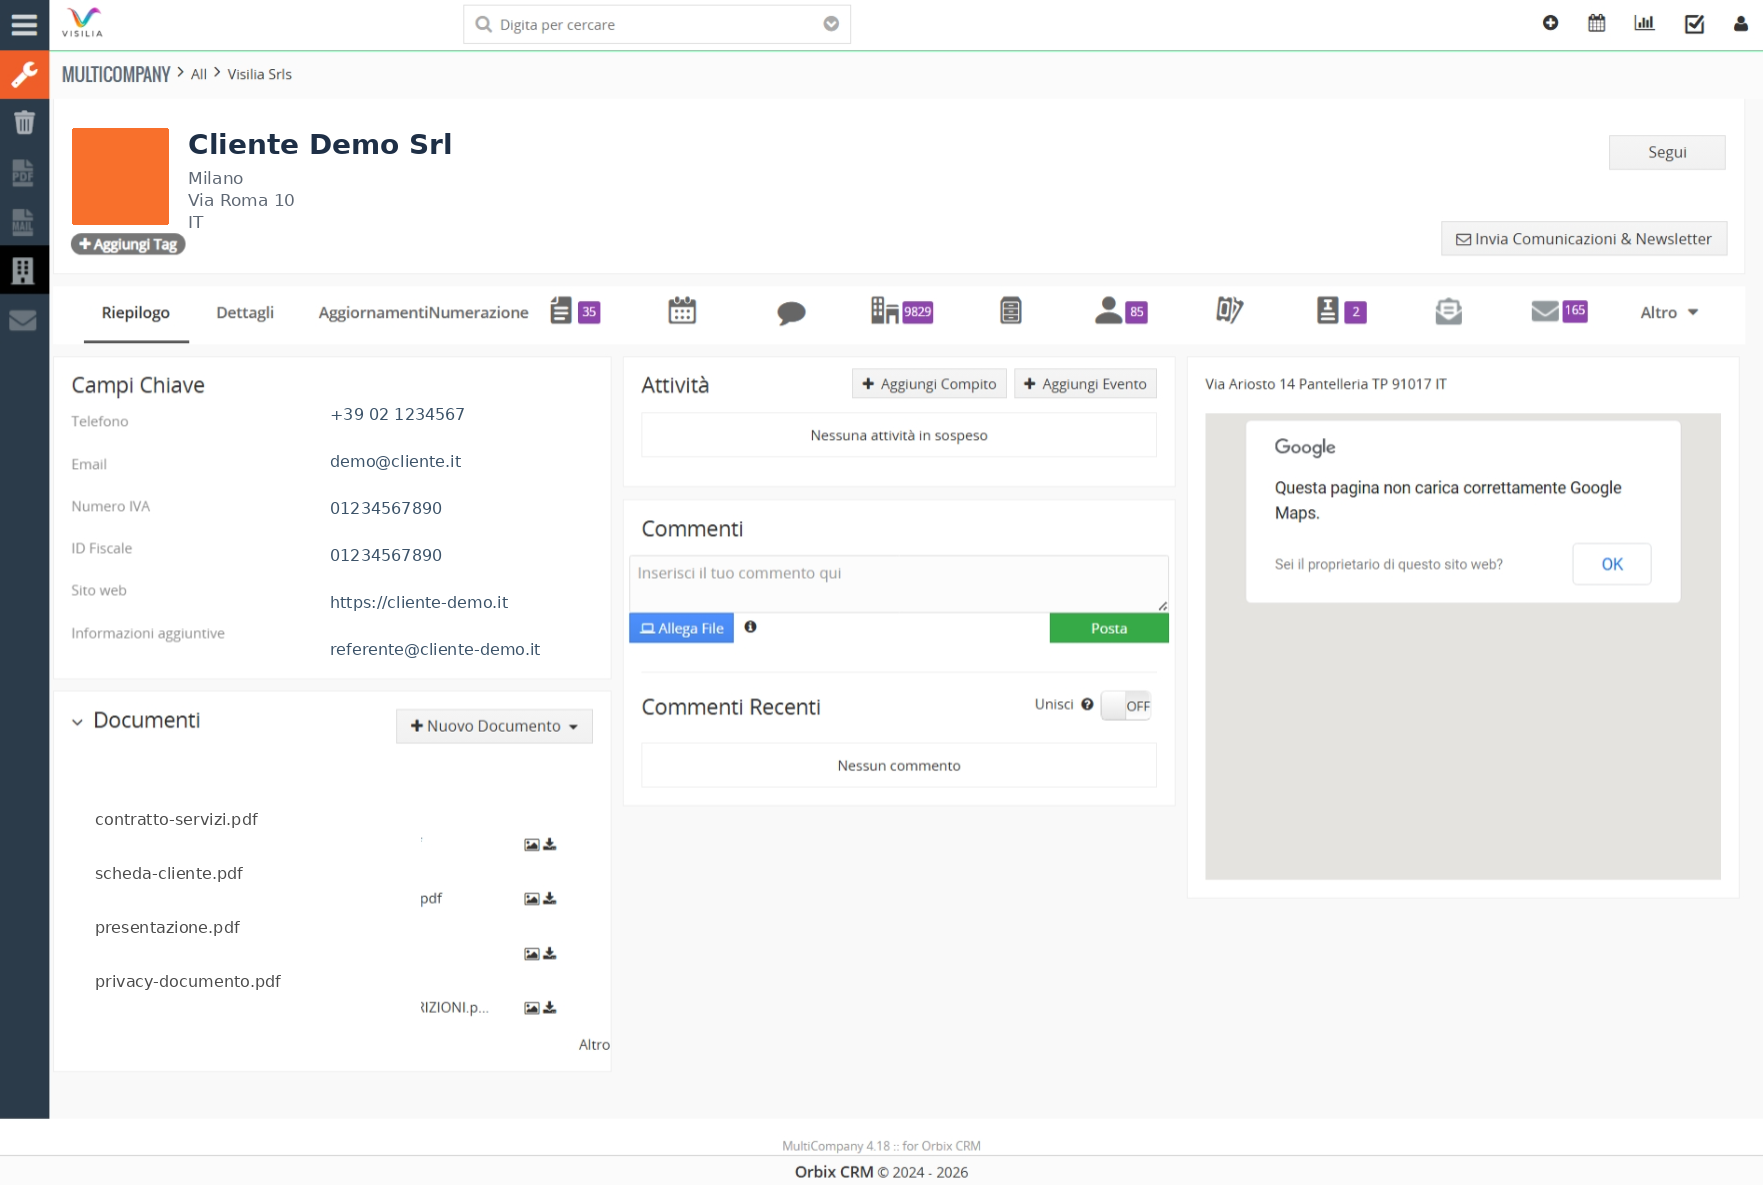Viewport: 1763px width, 1185px height.
Task: Click help icon next to Unisci
Action: point(1087,704)
